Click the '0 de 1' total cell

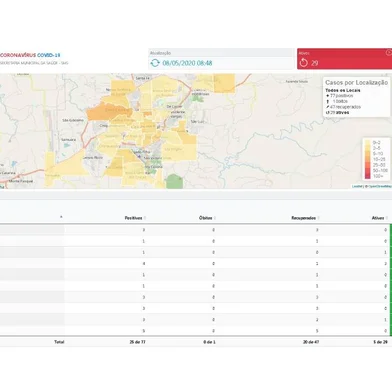pyautogui.click(x=209, y=342)
